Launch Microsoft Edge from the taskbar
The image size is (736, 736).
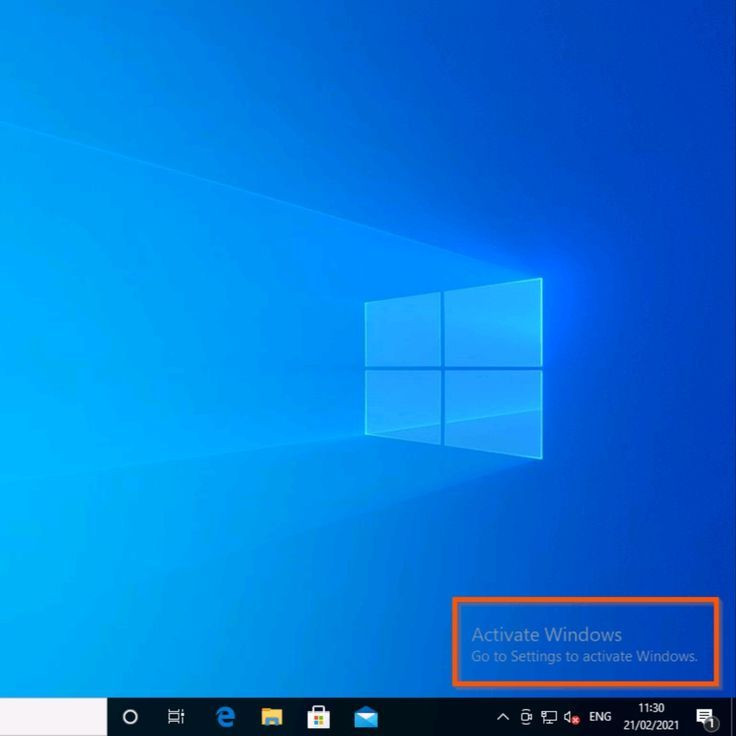click(225, 717)
